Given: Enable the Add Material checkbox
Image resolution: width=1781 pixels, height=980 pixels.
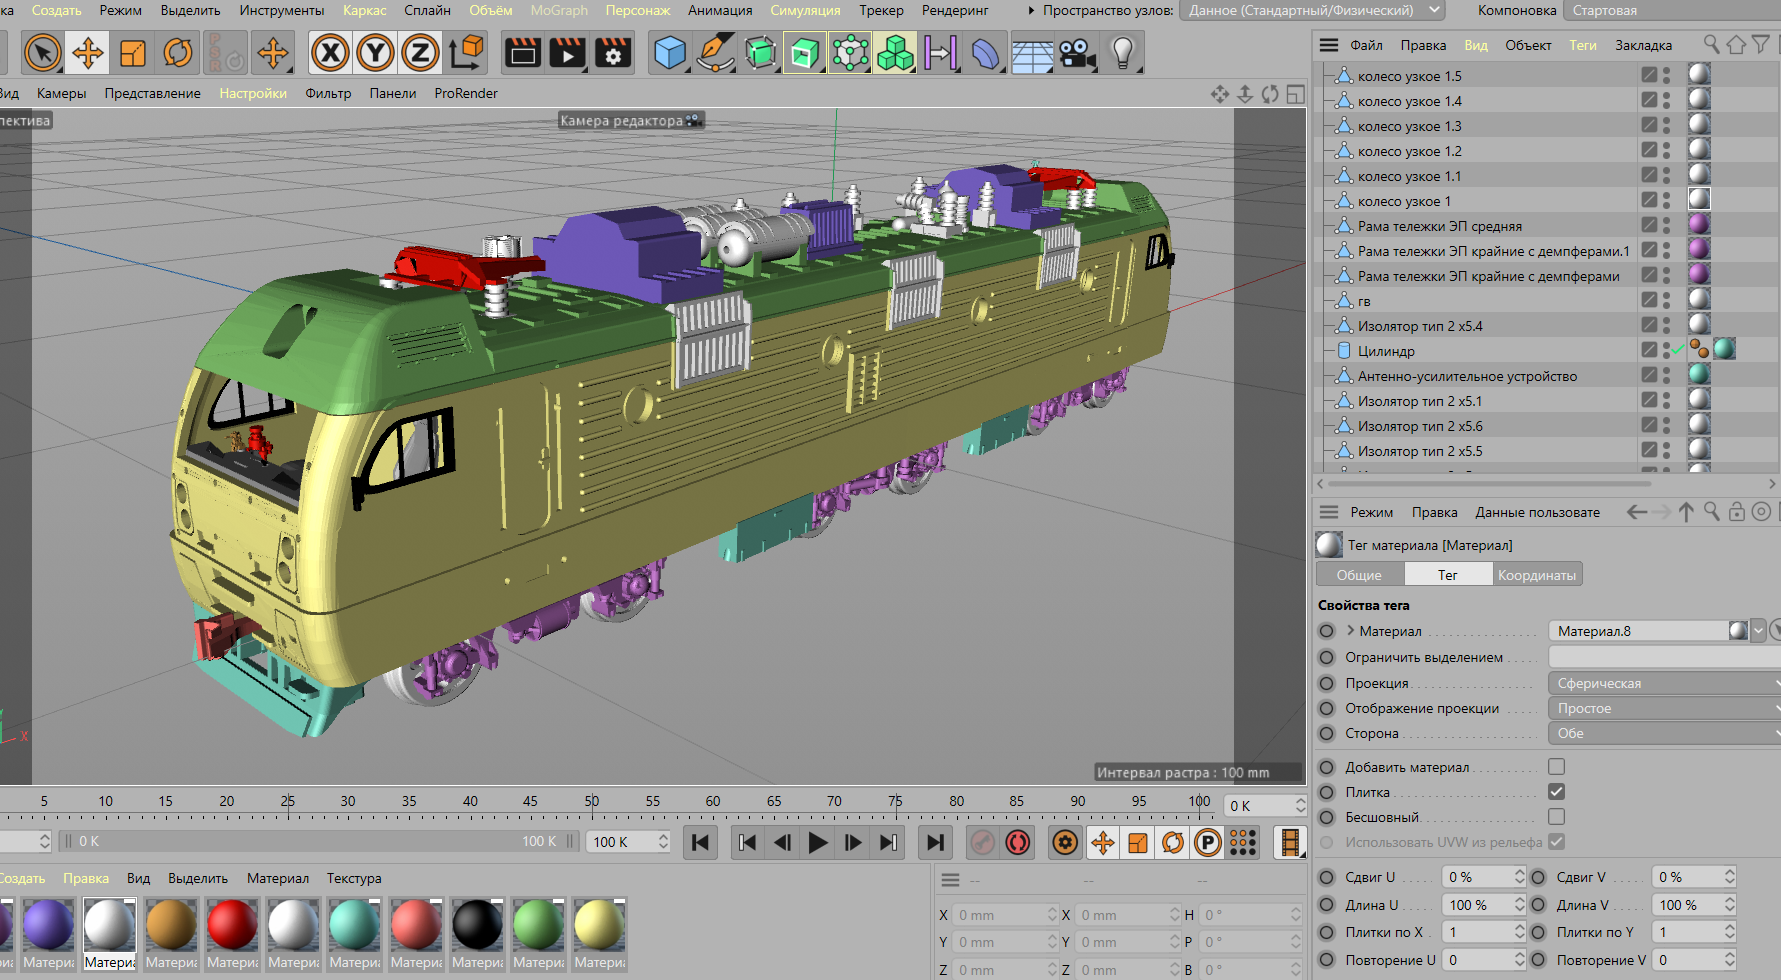Looking at the screenshot, I should click(x=1556, y=767).
